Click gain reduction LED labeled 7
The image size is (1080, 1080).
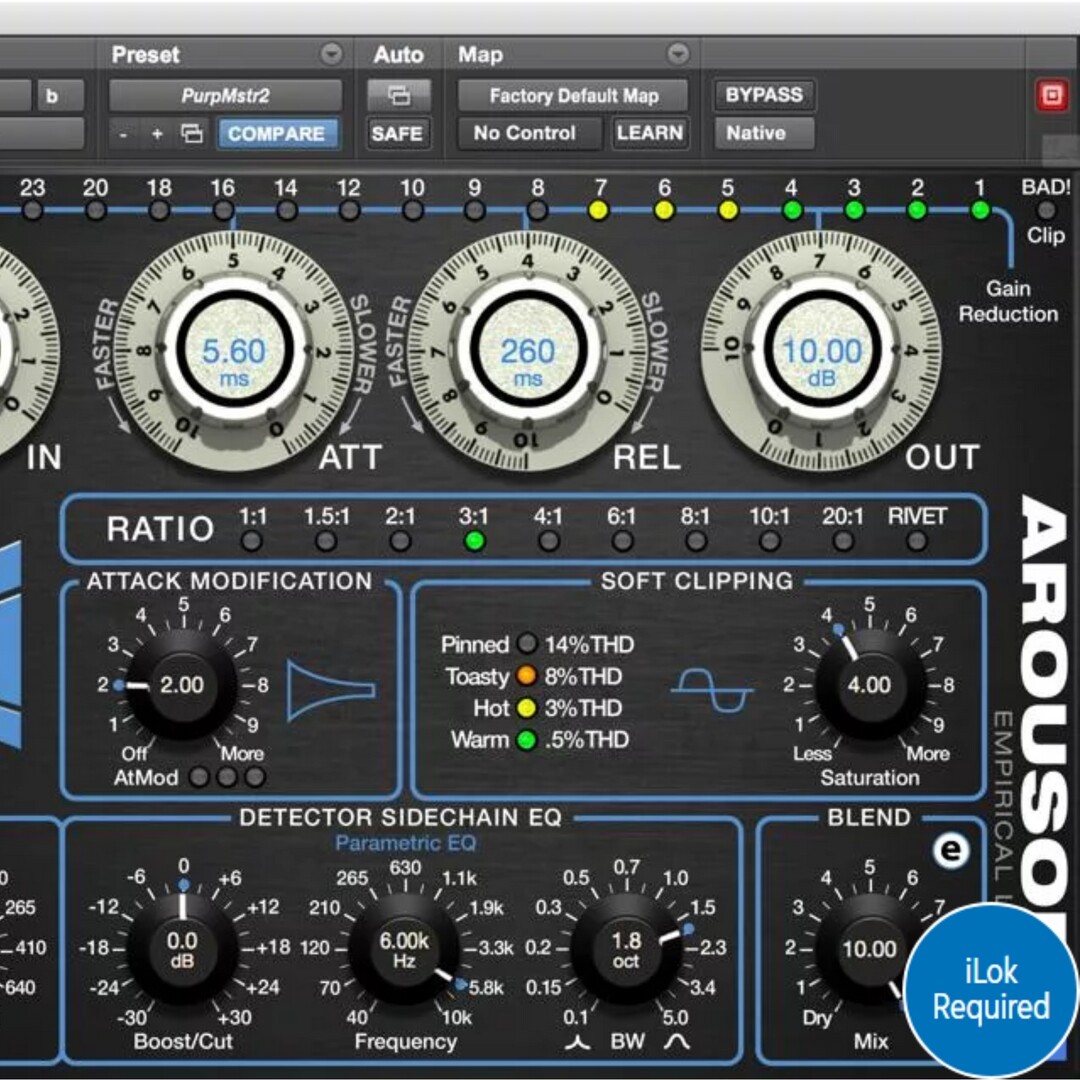pos(599,210)
